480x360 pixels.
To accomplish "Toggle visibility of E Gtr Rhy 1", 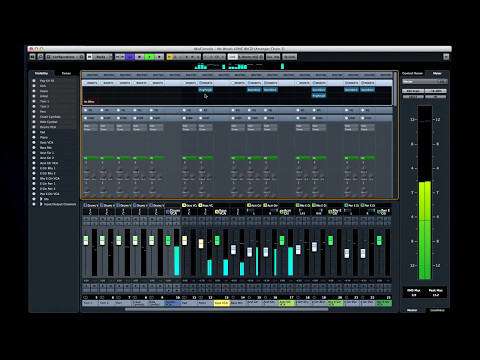I will [x=34, y=168].
